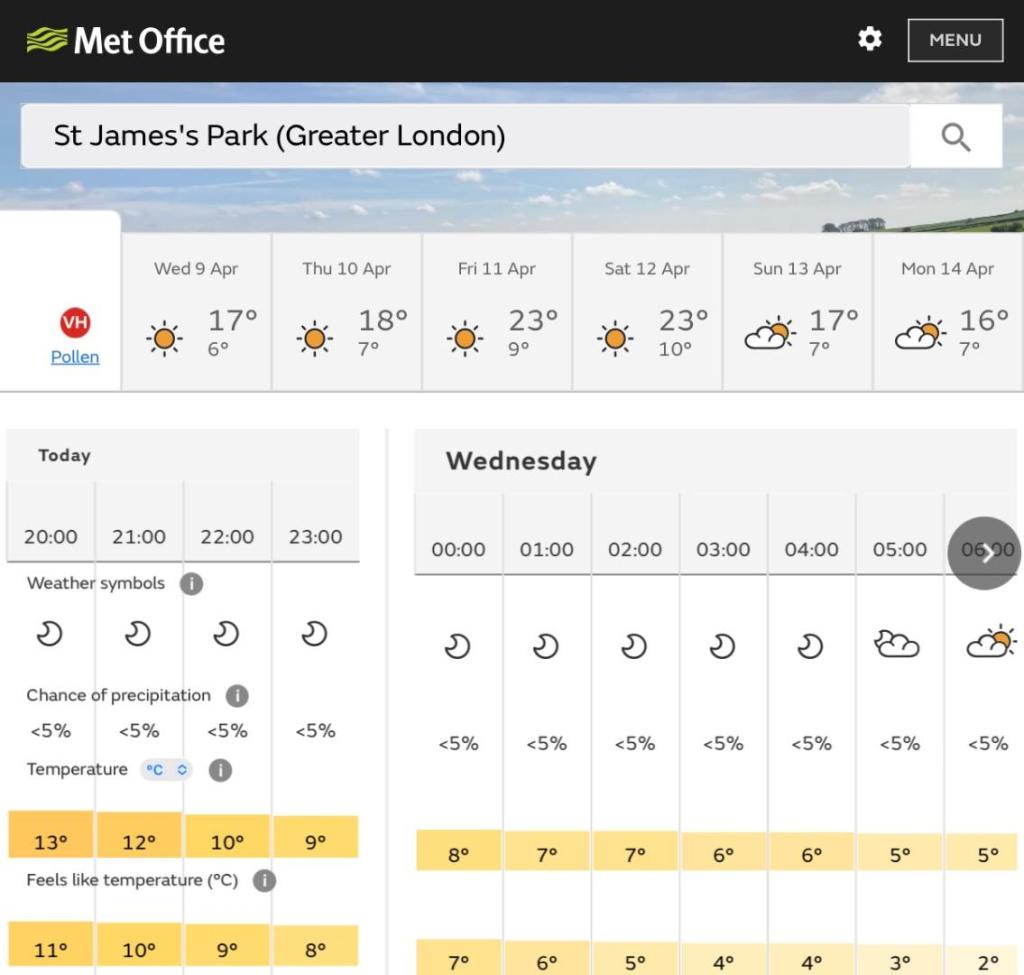Select the Sat 12 Apr forecast tab

tap(647, 312)
